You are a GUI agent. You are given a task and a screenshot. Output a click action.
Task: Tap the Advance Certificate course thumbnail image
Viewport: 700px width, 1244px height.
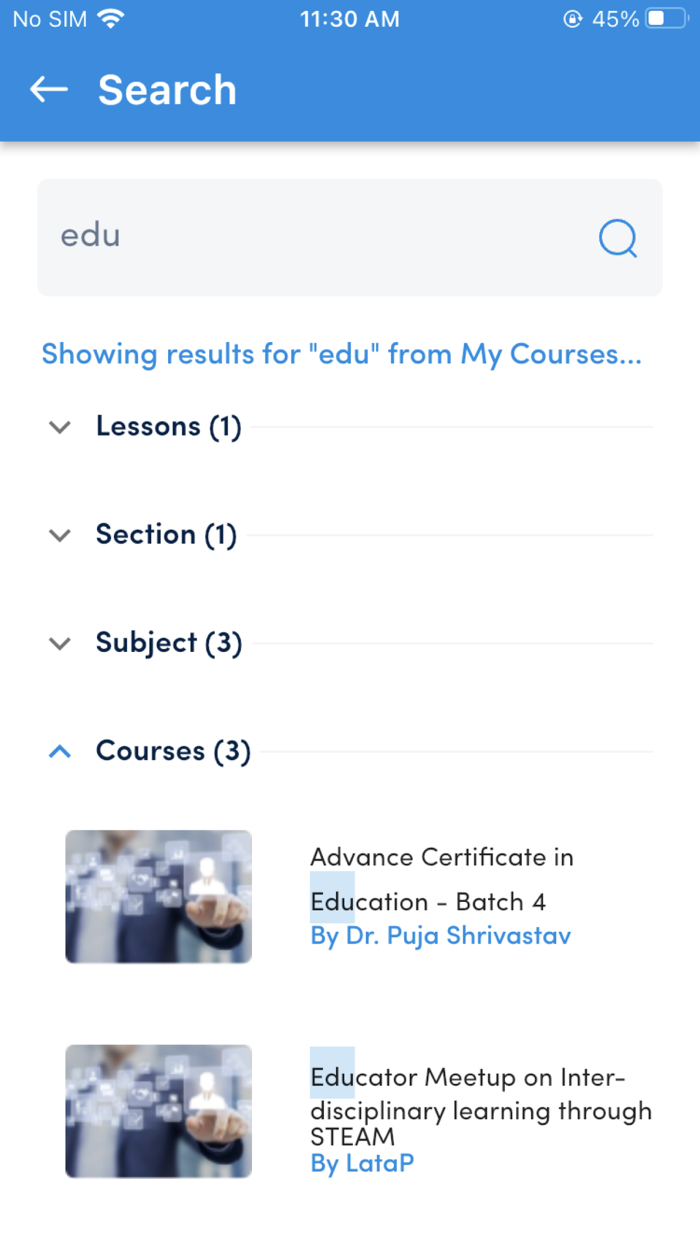pyautogui.click(x=158, y=896)
